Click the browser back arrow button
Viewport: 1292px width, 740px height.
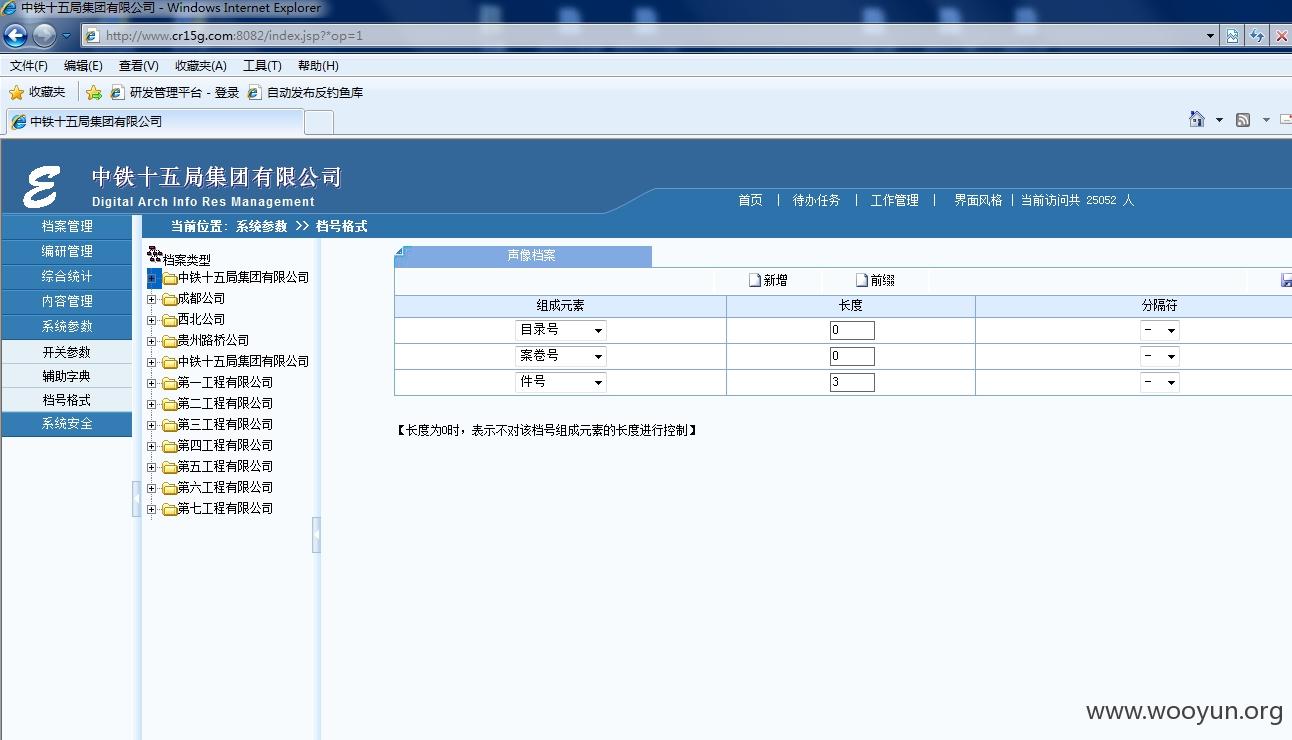point(16,36)
